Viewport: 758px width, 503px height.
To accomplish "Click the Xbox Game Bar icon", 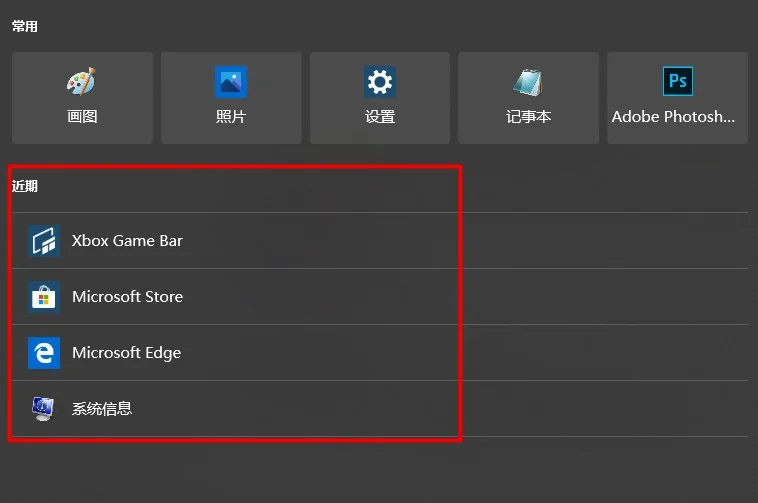I will 44,241.
